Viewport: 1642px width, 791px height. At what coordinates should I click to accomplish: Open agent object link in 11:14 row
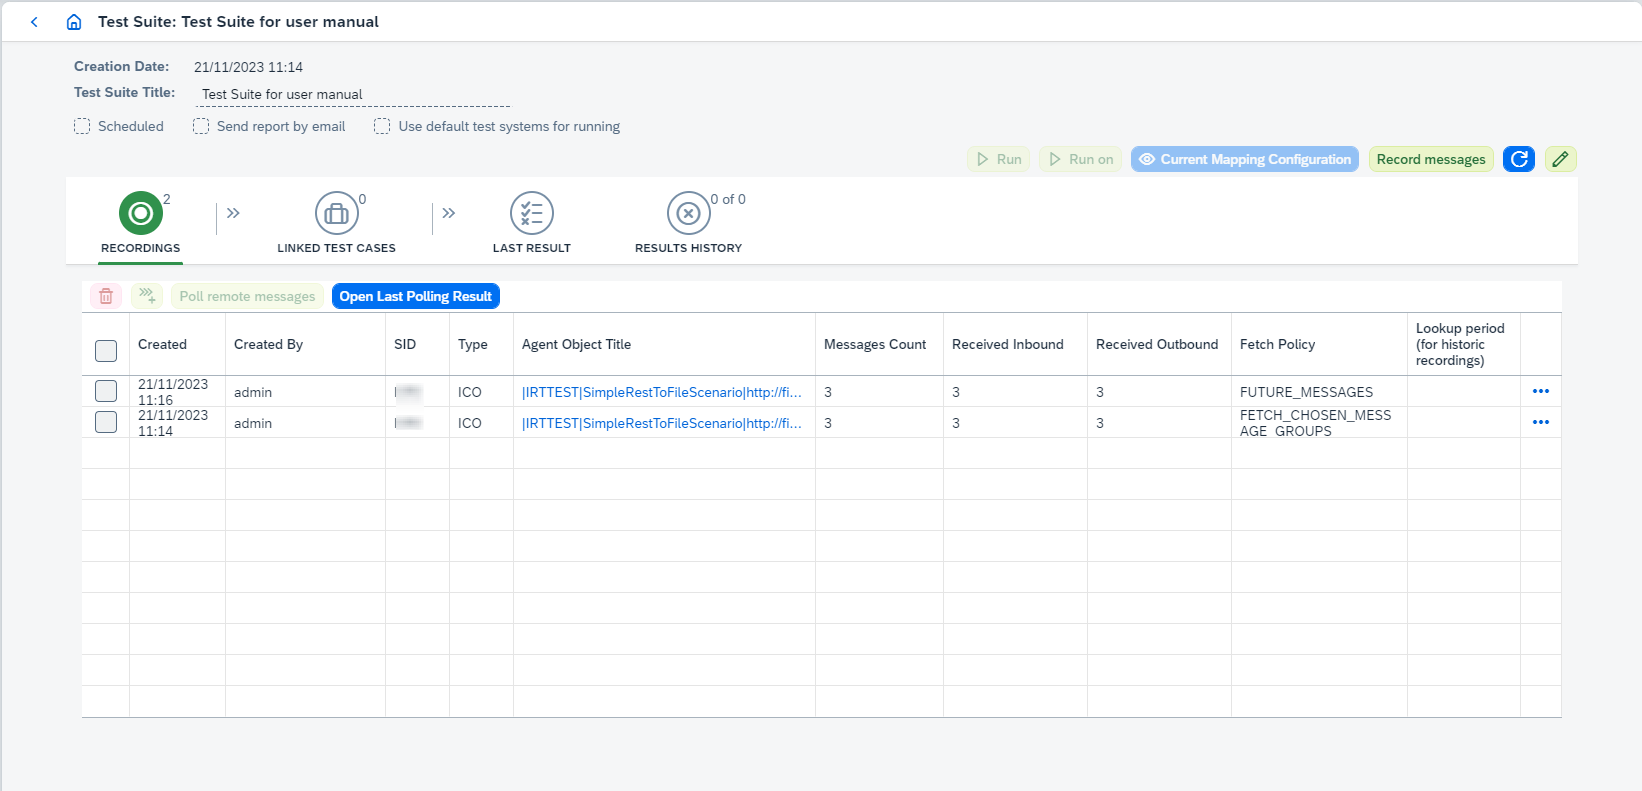662,423
